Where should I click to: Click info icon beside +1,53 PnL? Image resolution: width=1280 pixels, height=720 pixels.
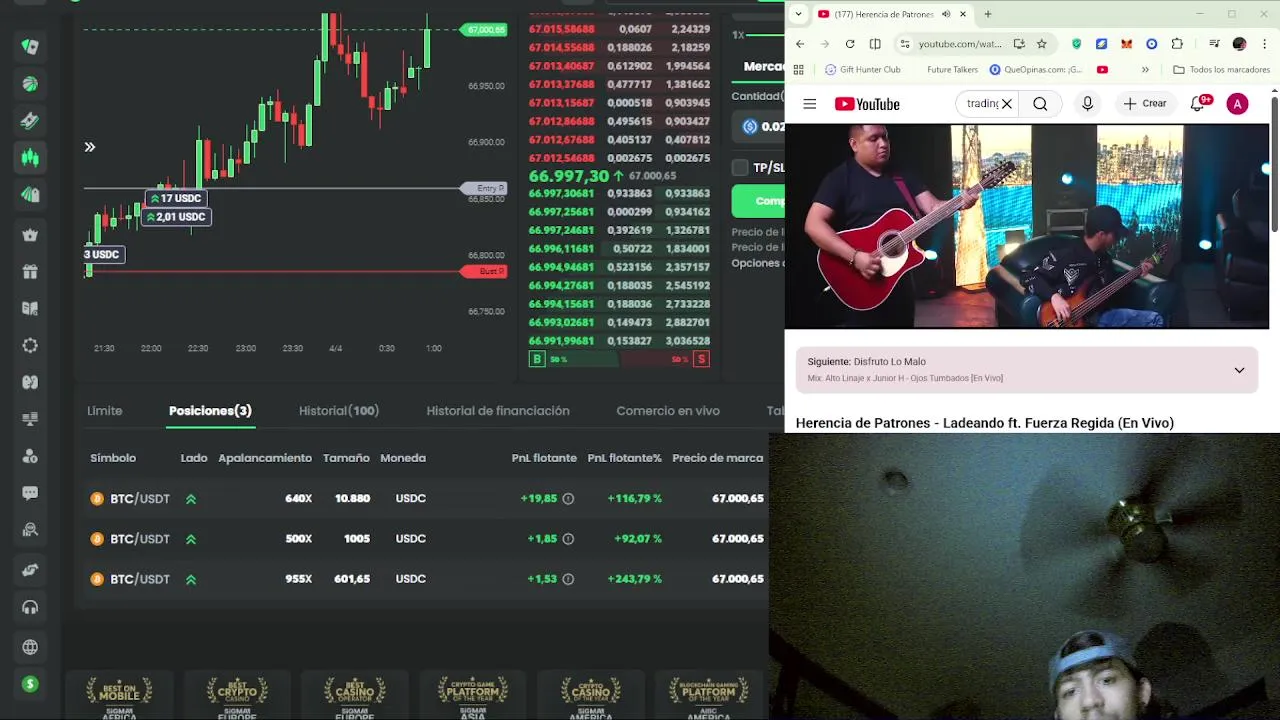coord(568,579)
